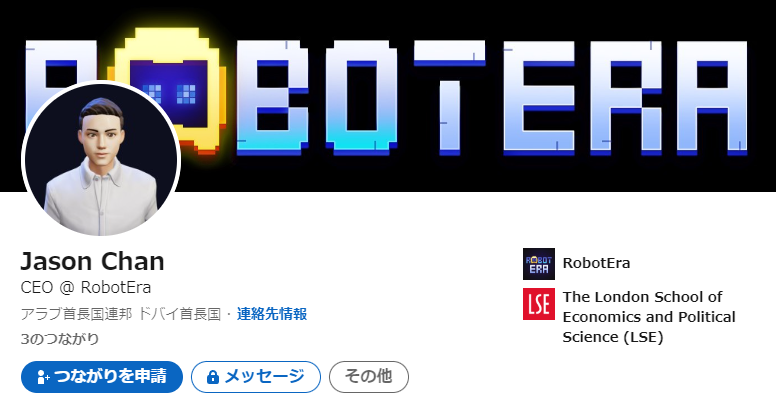Click the ドバイ首長国 location text
Screen dimensions: 776x404
coord(179,314)
